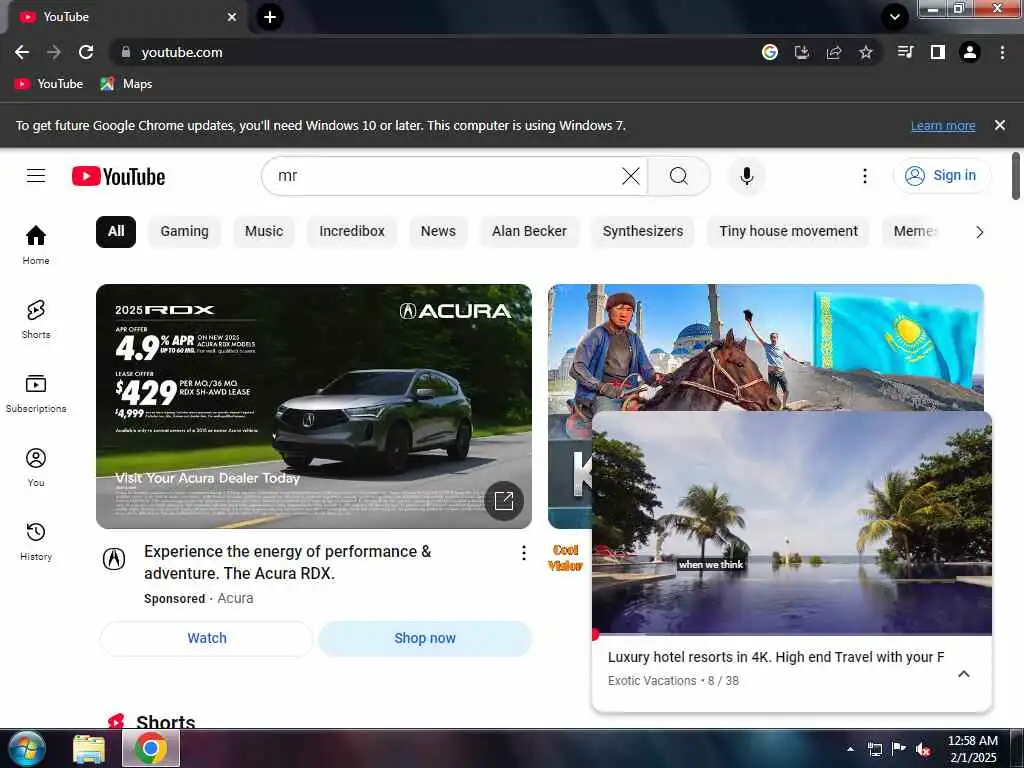Click the Shop now button
The height and width of the screenshot is (768, 1024).
(424, 638)
